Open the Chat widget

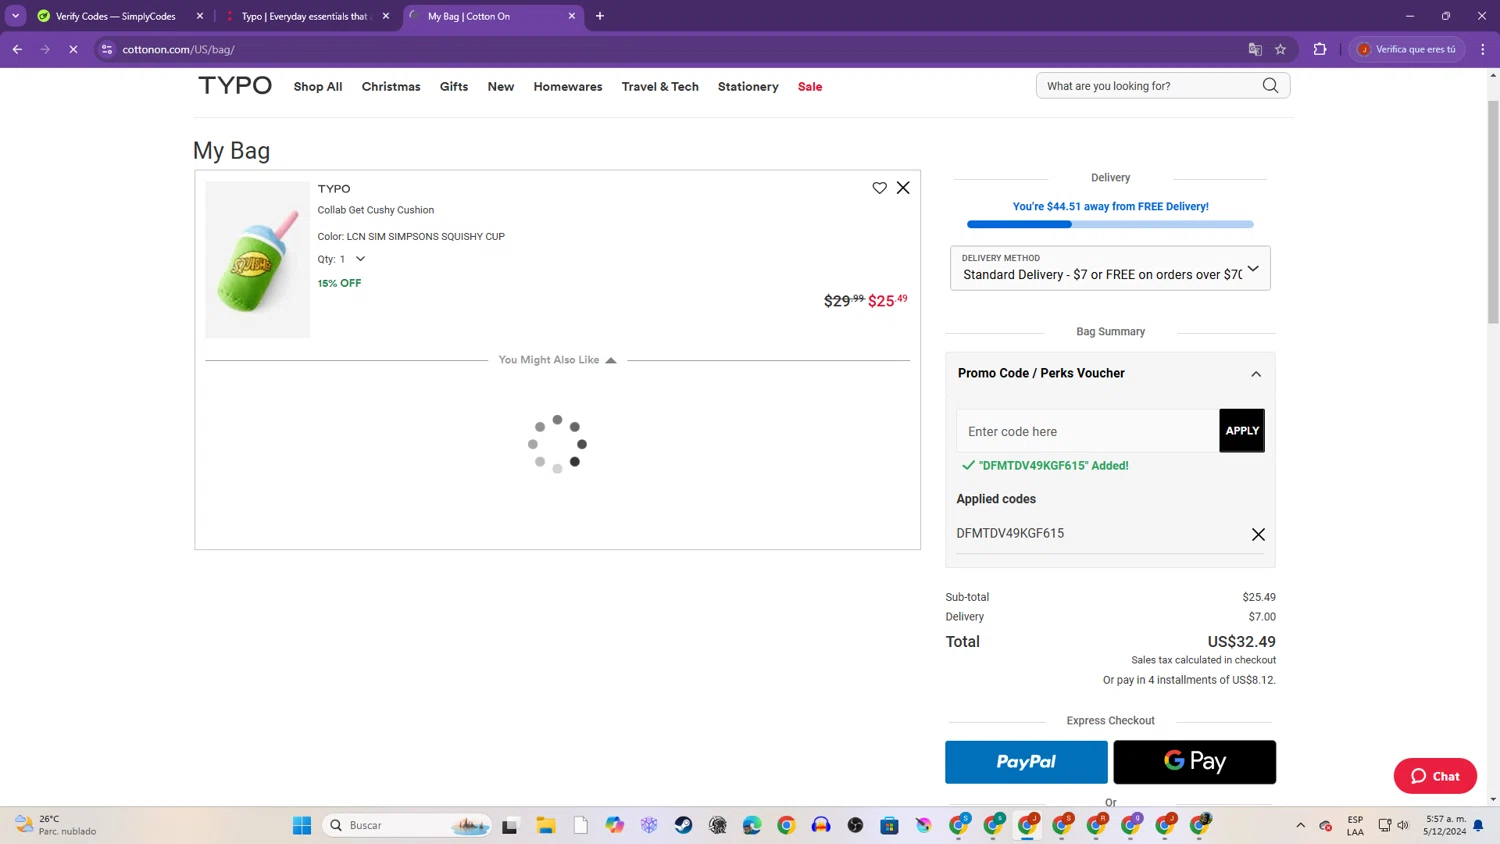coord(1435,776)
